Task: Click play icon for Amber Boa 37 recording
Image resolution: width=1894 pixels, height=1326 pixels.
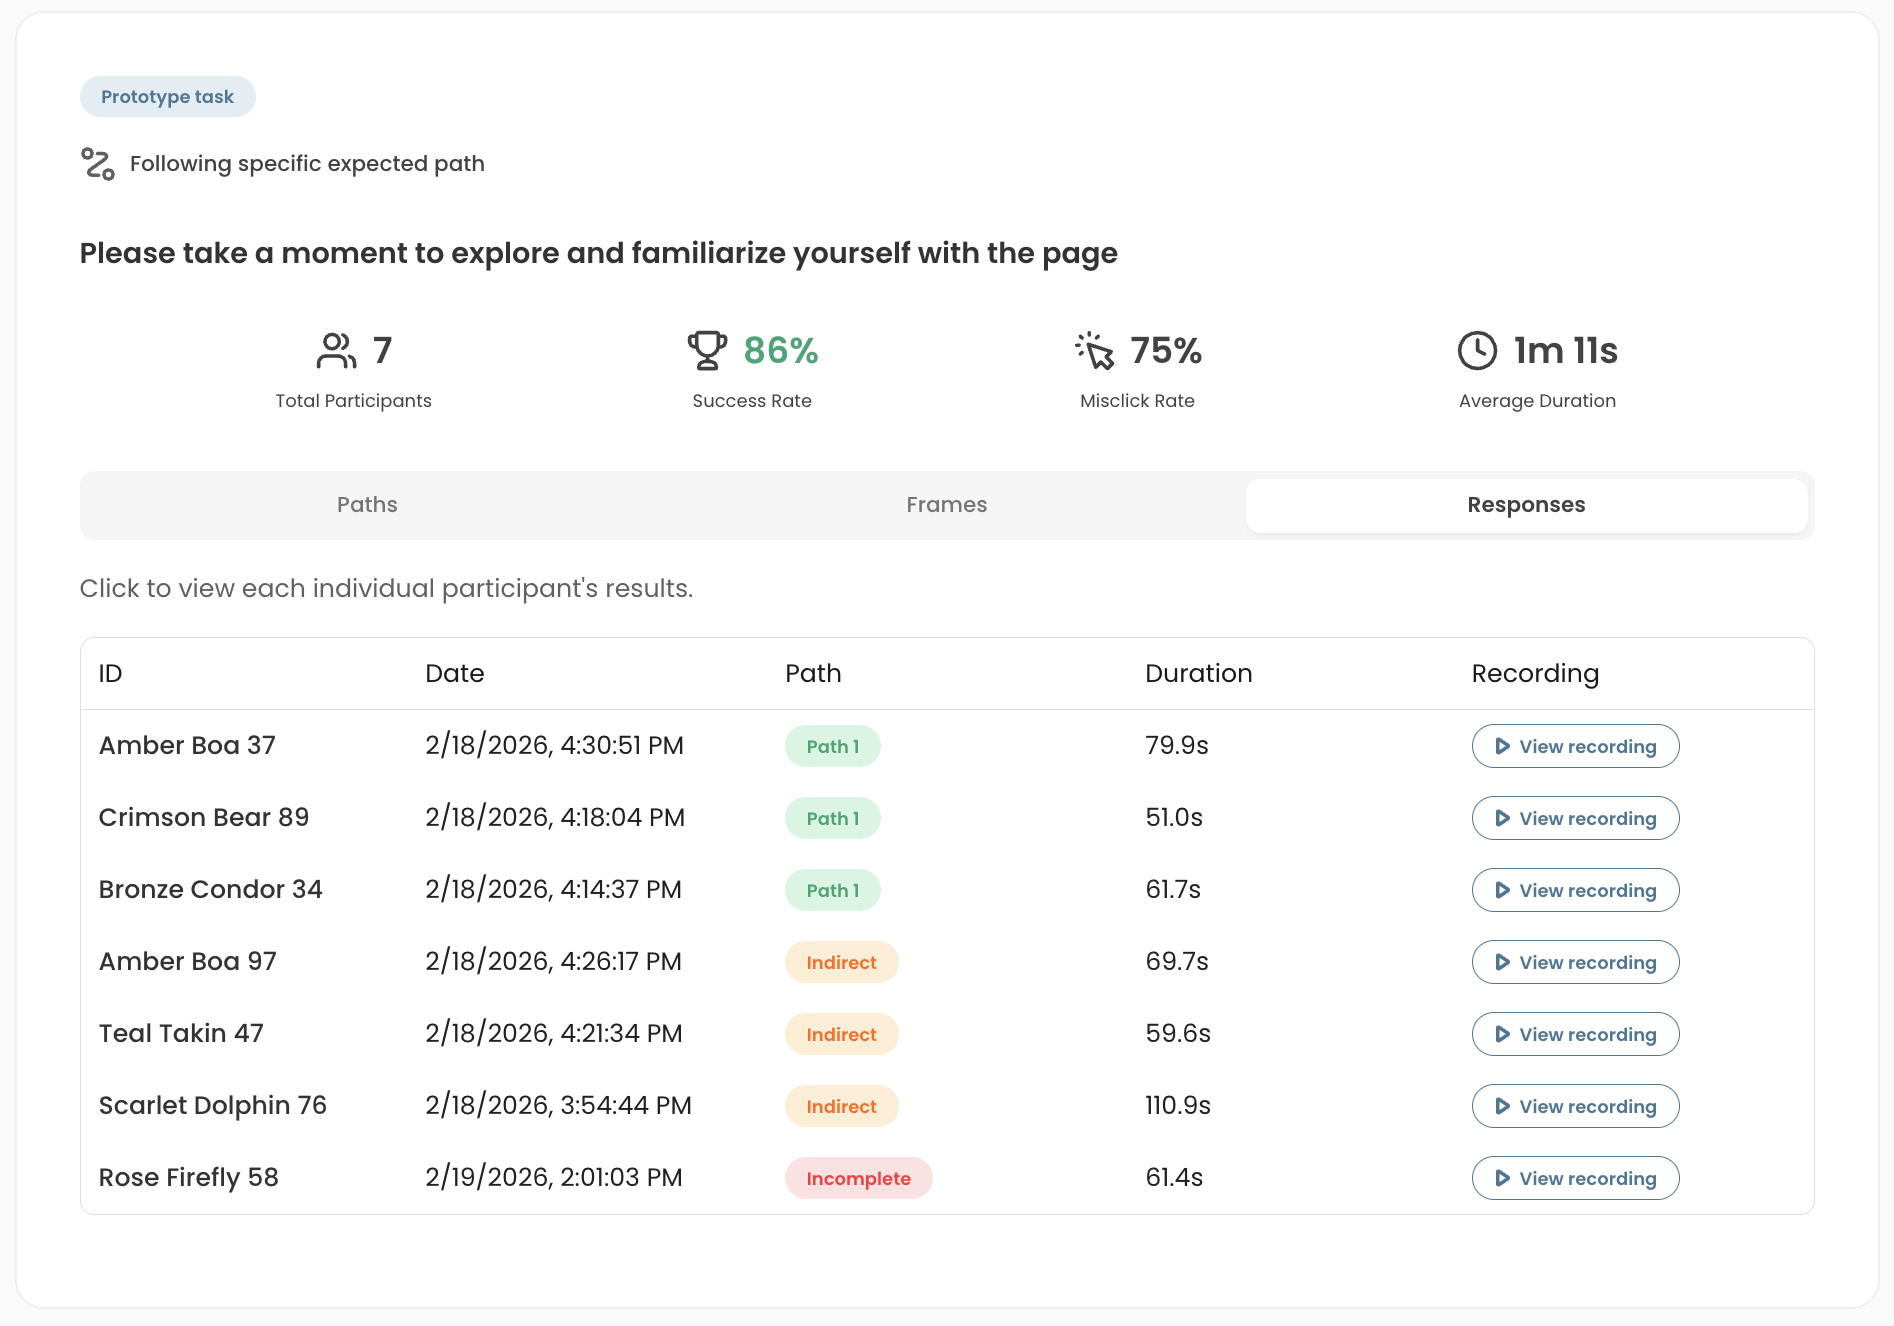Action: click(1502, 746)
